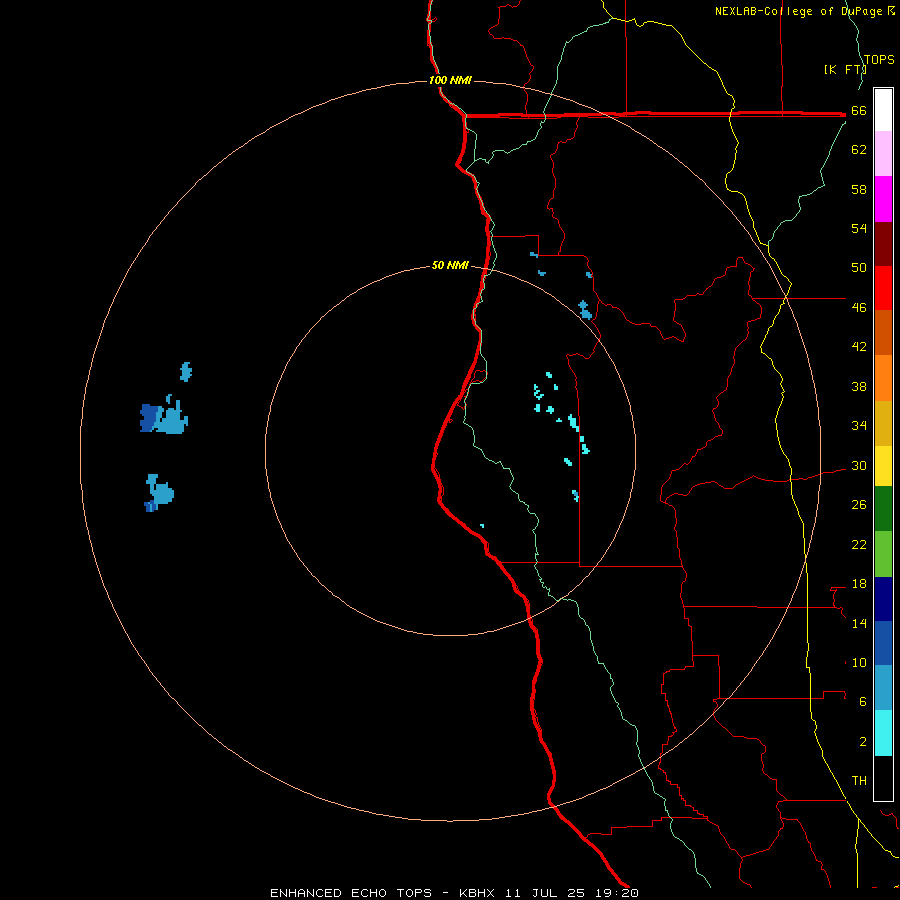Click the '66' legend value
Viewport: 900px width, 900px height.
coord(859,111)
